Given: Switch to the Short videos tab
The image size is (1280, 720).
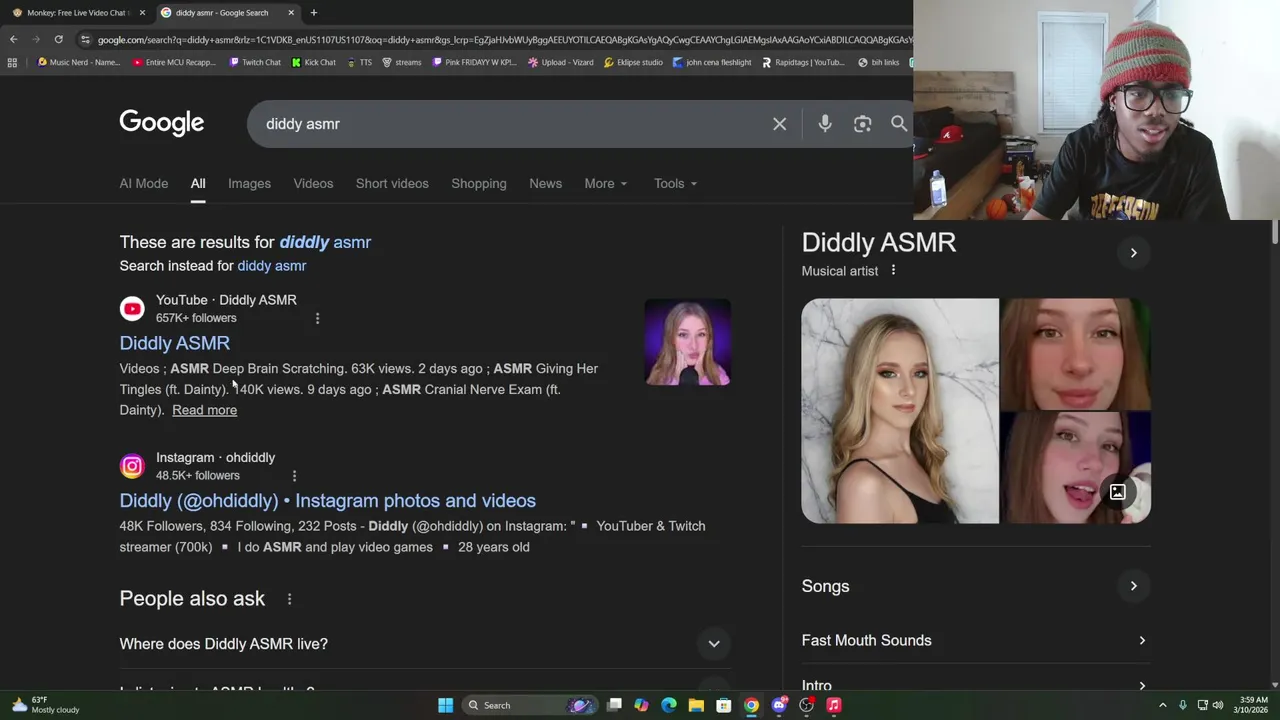Looking at the screenshot, I should (392, 183).
